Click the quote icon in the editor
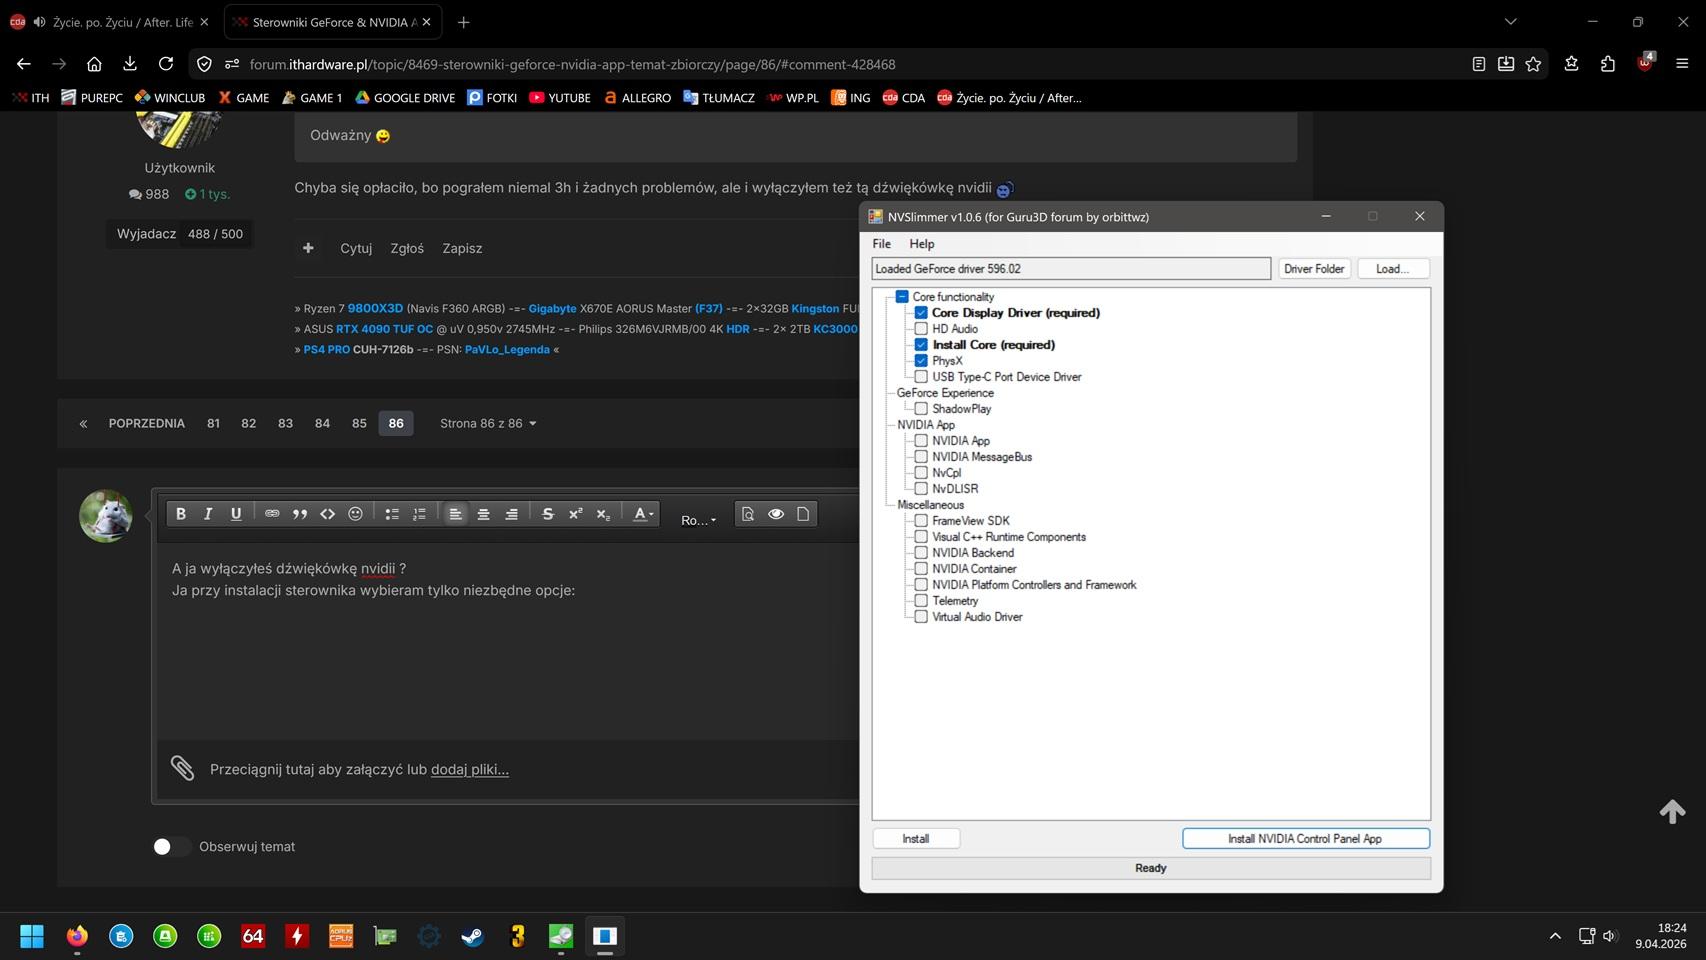Screen dimensions: 1706x960 [x=299, y=514]
